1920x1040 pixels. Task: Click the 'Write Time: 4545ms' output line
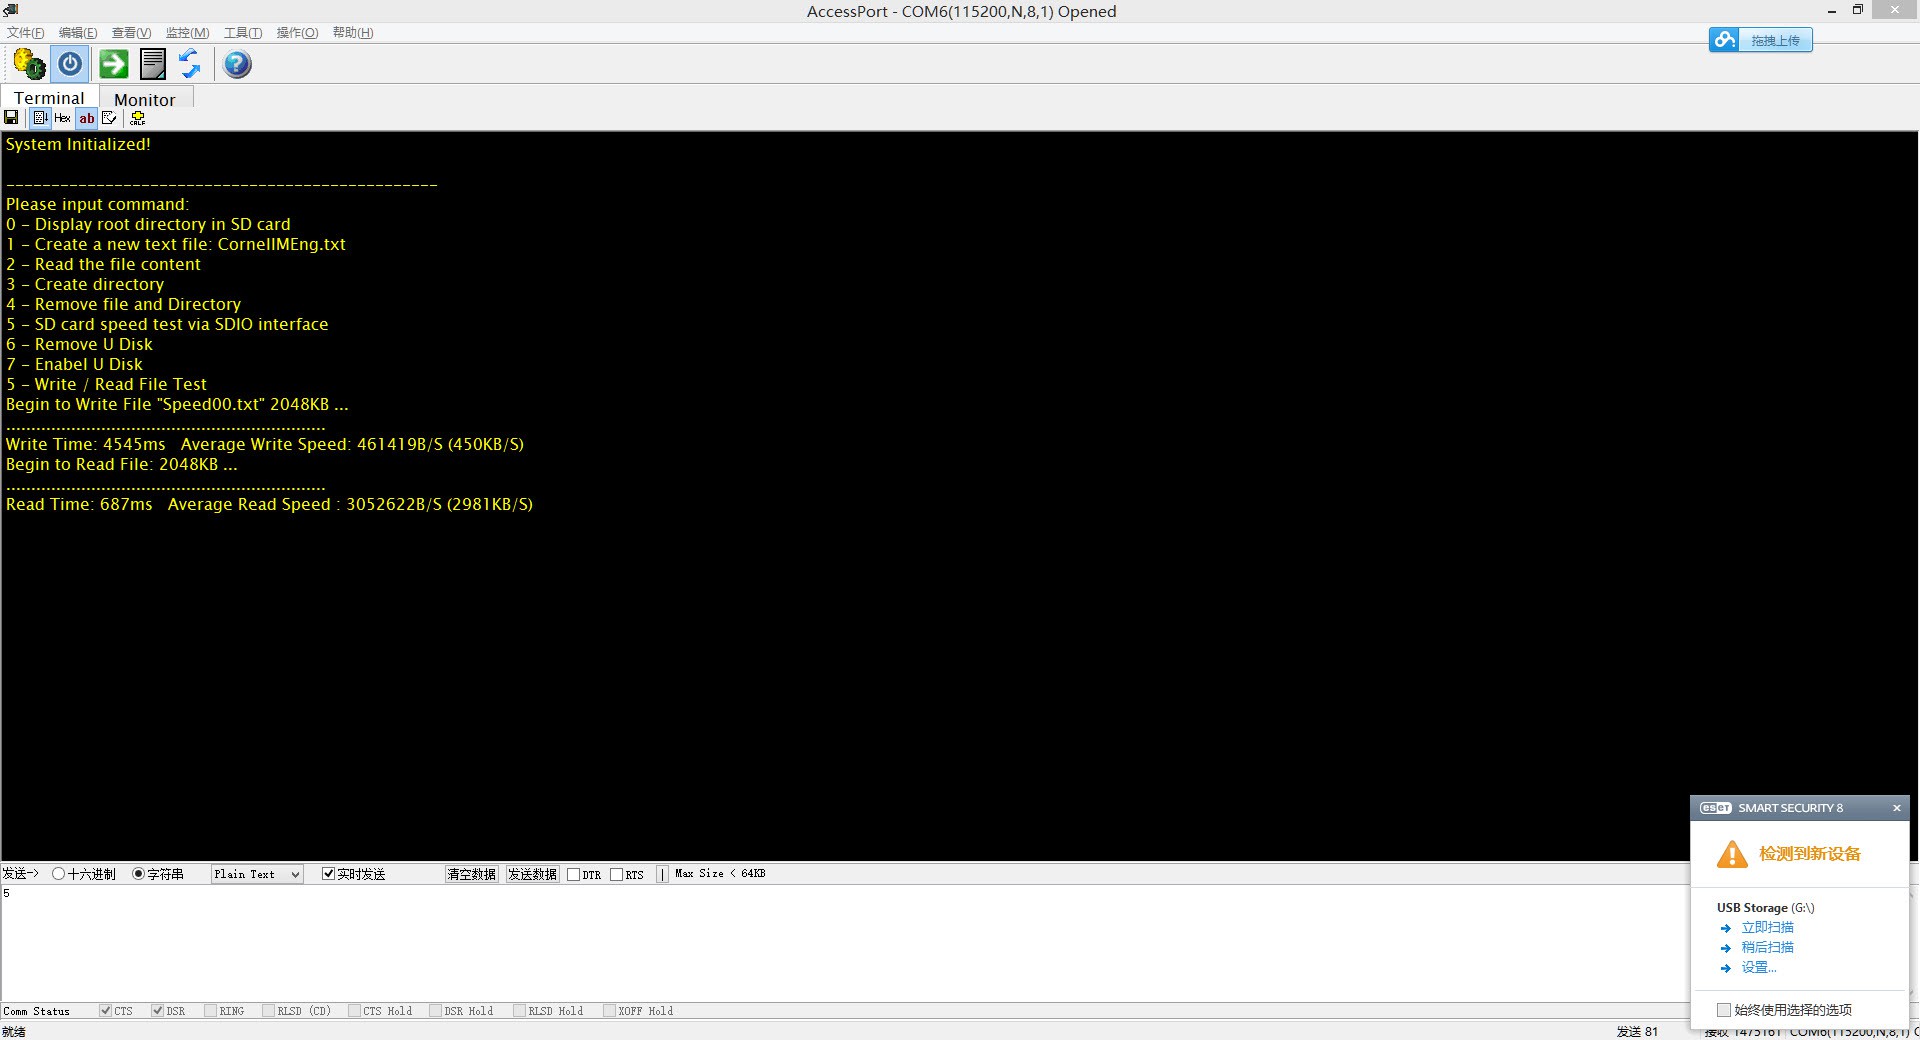[265, 444]
